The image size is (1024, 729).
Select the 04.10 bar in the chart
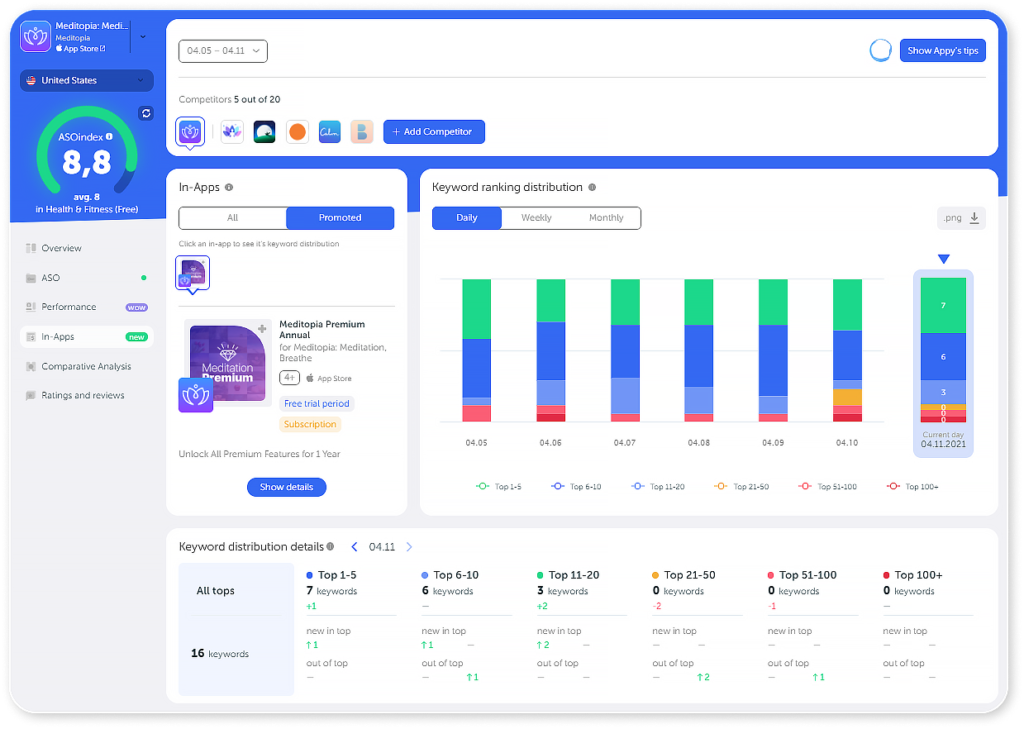pos(847,351)
